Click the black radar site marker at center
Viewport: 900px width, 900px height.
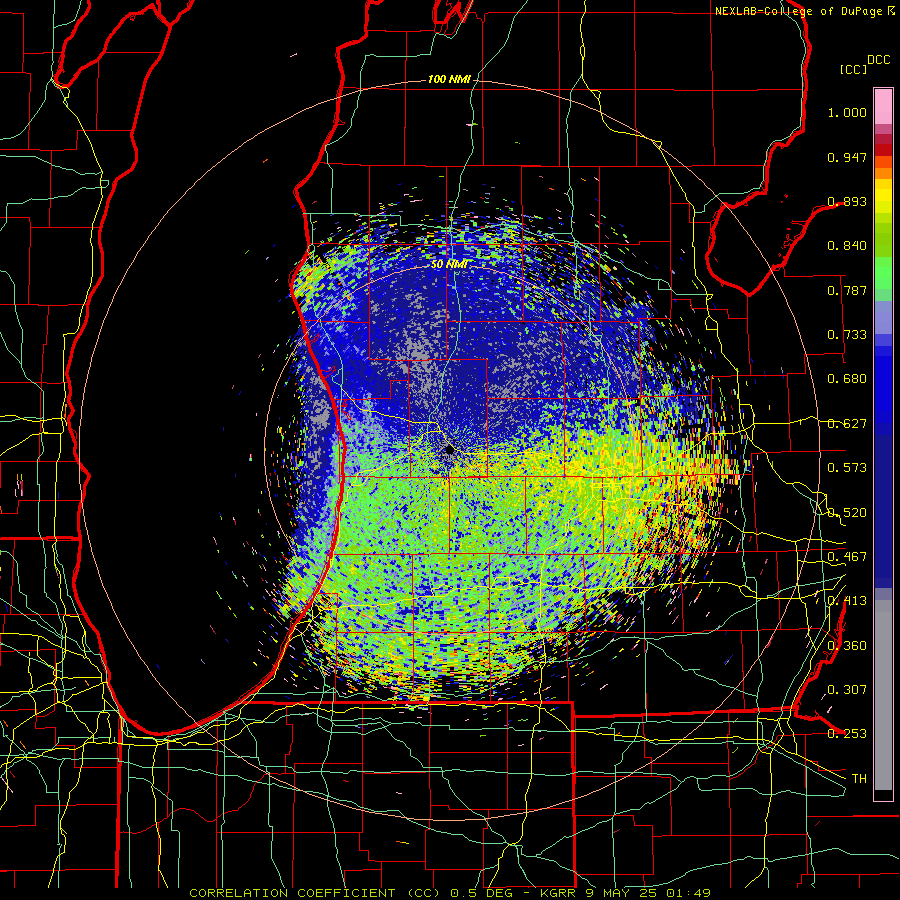tap(450, 449)
